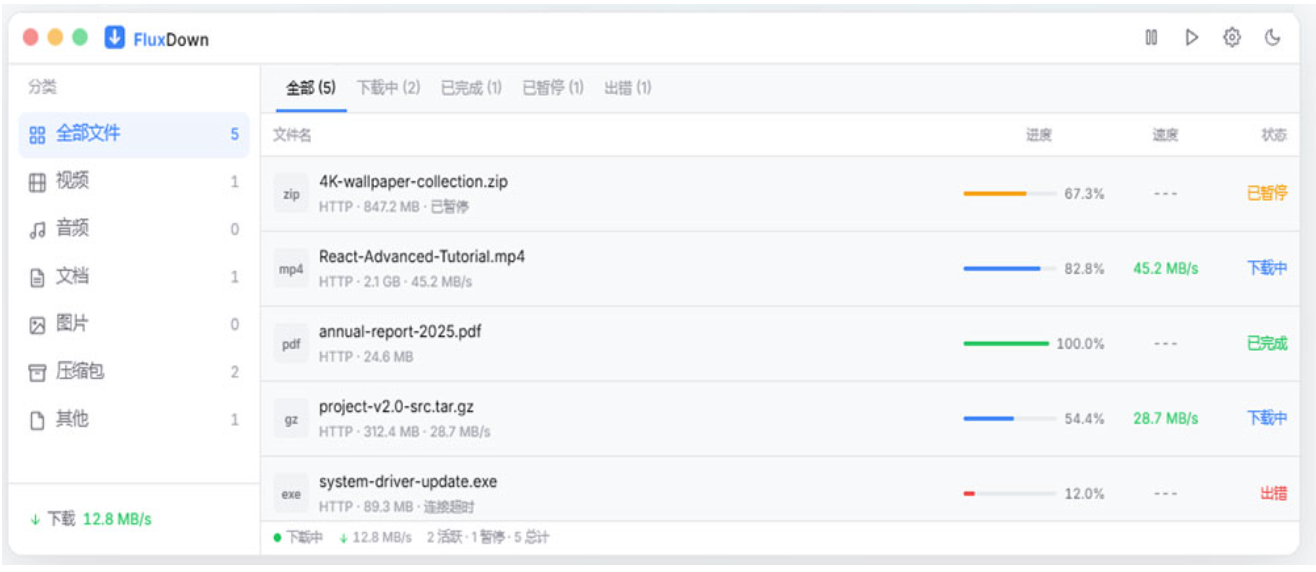Click the 文件名 column header
The width and height of the screenshot is (1316, 572).
click(x=292, y=135)
